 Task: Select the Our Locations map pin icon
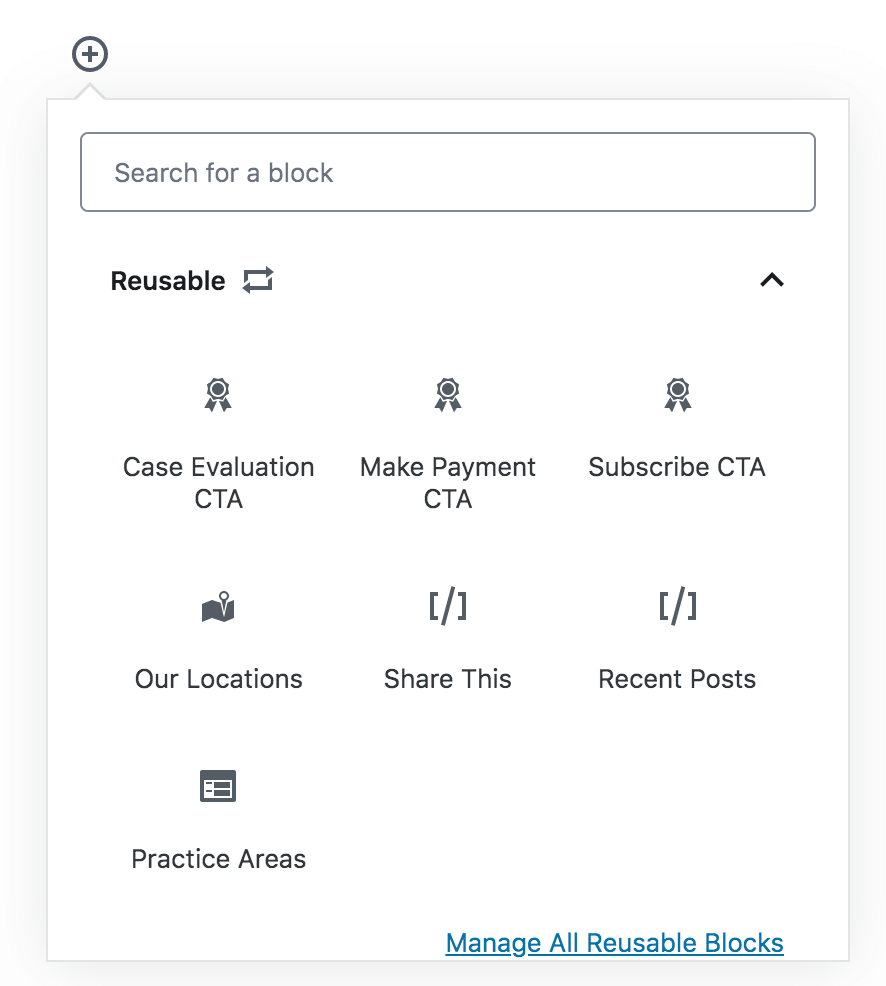click(x=218, y=607)
